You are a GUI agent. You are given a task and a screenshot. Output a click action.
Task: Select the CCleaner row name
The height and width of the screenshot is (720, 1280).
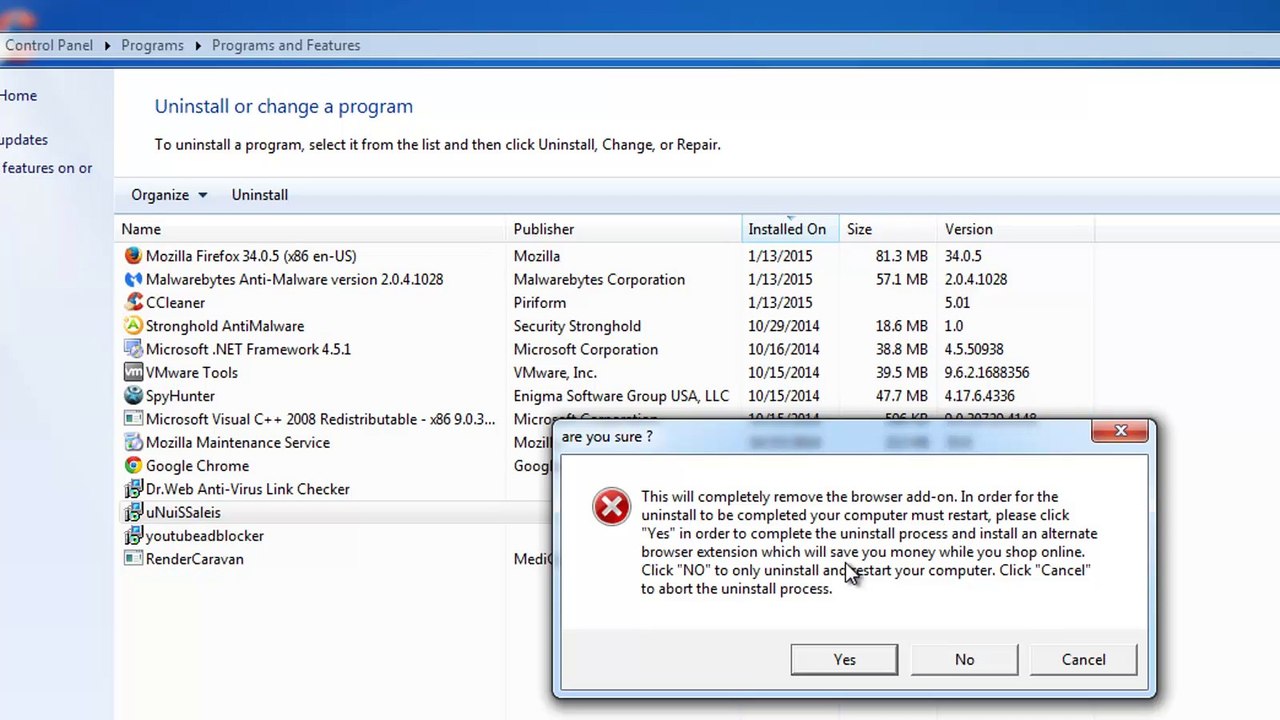click(x=175, y=302)
